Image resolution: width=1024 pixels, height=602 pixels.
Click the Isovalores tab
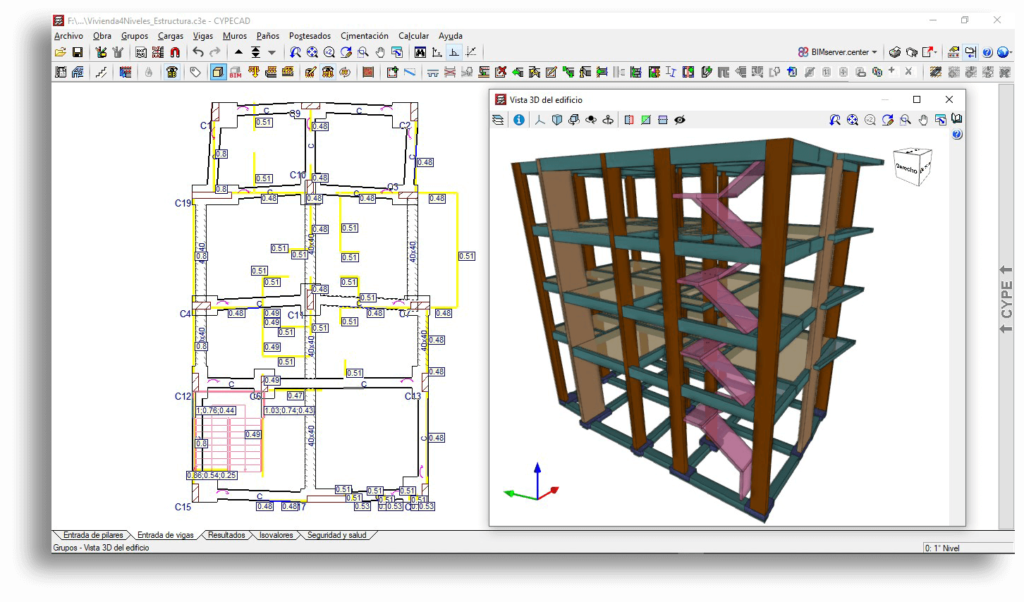pyautogui.click(x=276, y=535)
